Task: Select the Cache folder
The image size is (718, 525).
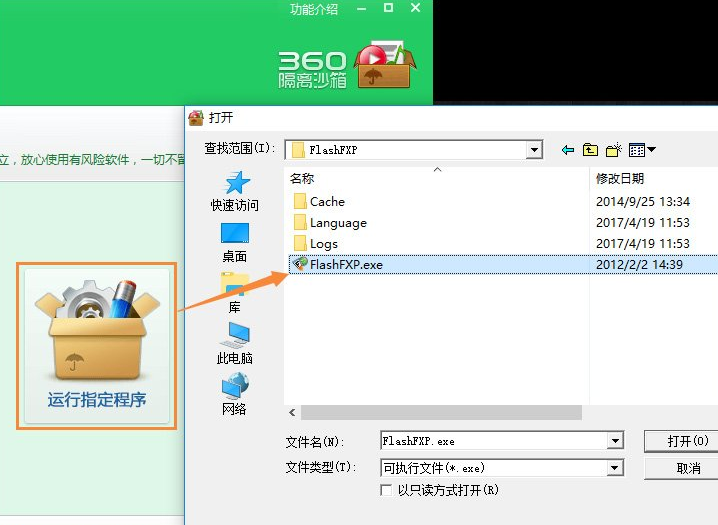Action: [327, 201]
